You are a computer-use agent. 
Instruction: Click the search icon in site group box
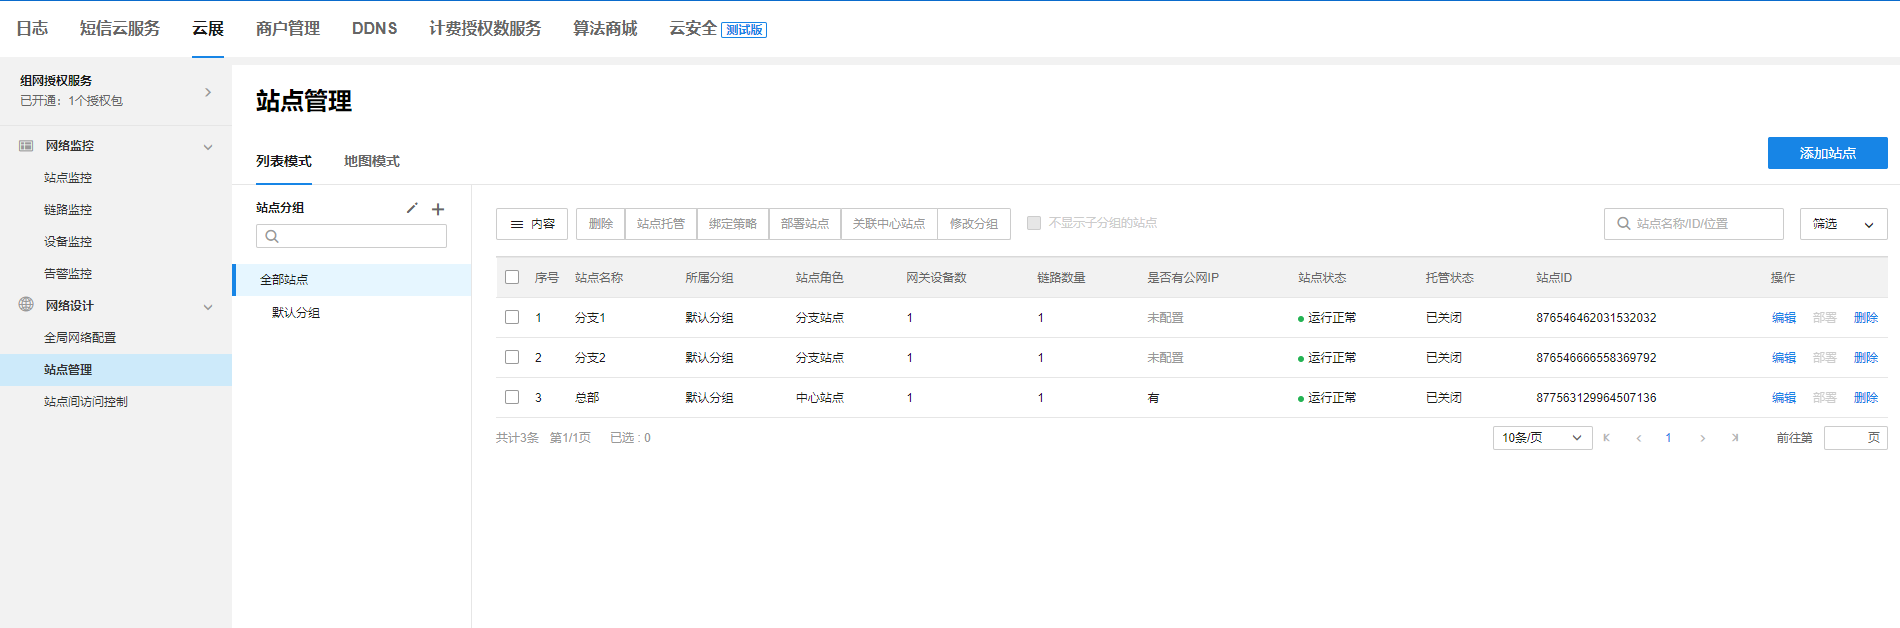(272, 237)
